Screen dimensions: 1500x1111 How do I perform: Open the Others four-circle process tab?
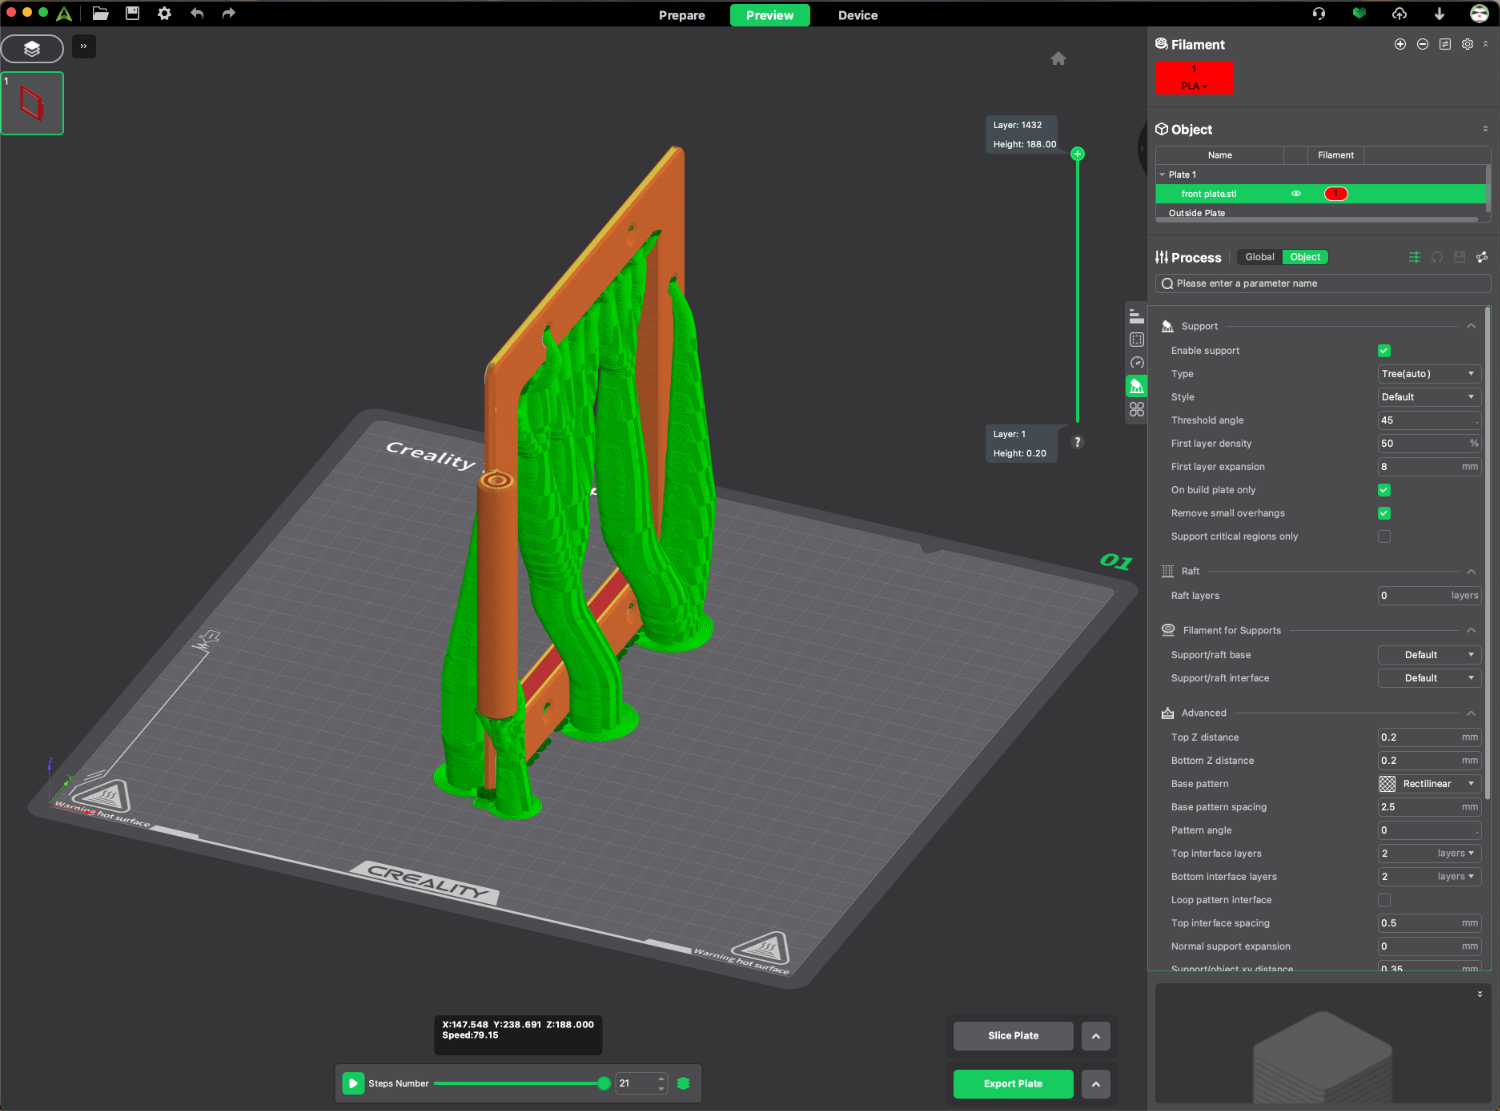pyautogui.click(x=1136, y=409)
